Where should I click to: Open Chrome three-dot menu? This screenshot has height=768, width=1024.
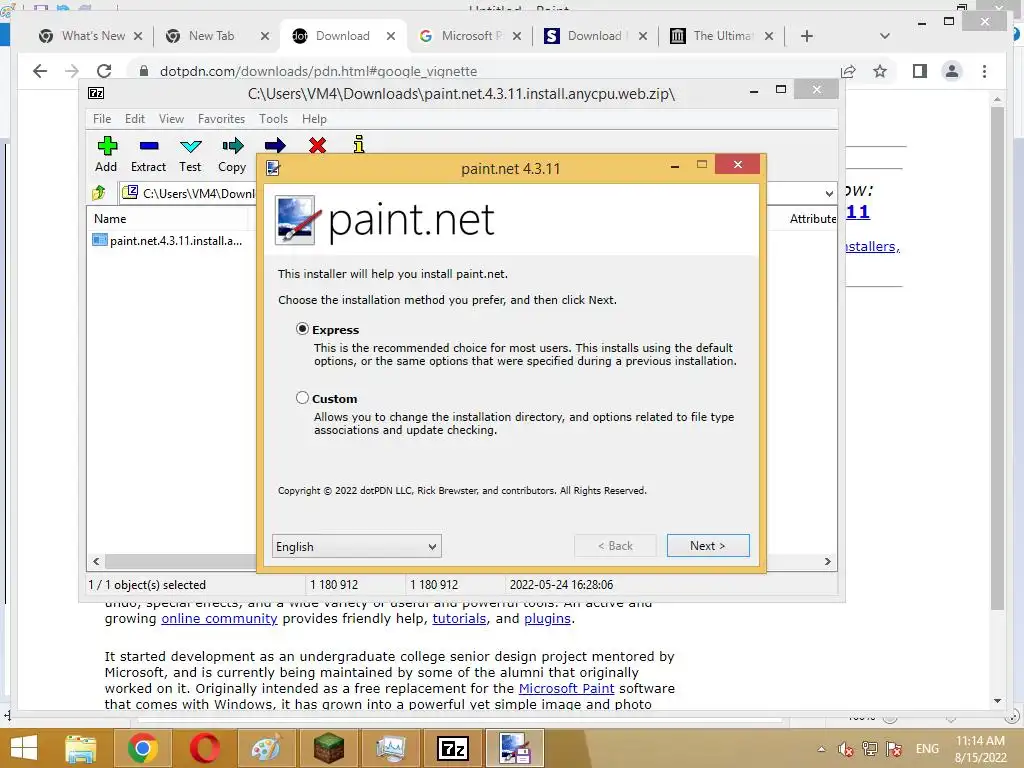coord(984,71)
